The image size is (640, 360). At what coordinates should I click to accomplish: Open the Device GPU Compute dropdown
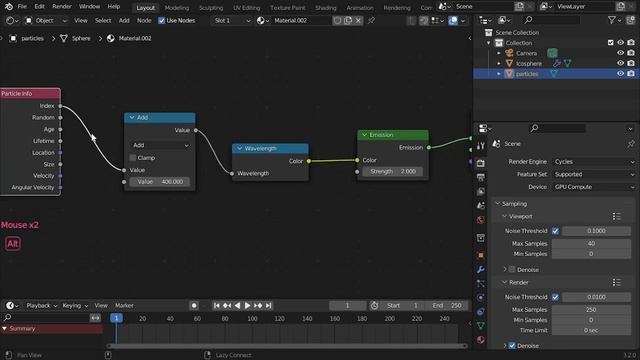coord(594,187)
